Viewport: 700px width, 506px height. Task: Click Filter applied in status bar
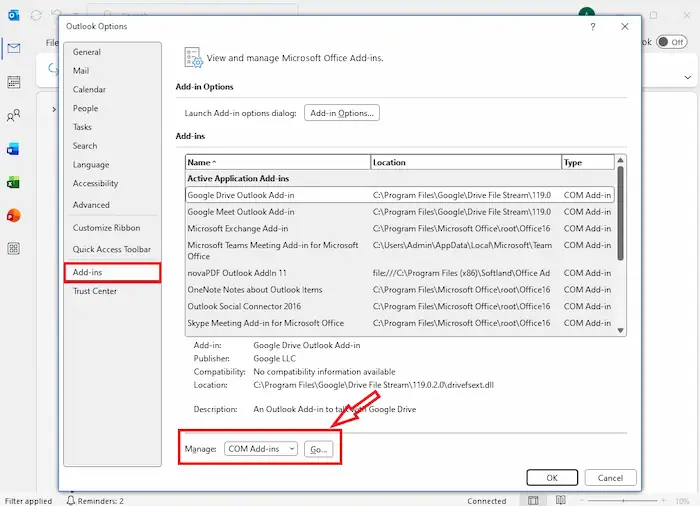(29, 501)
